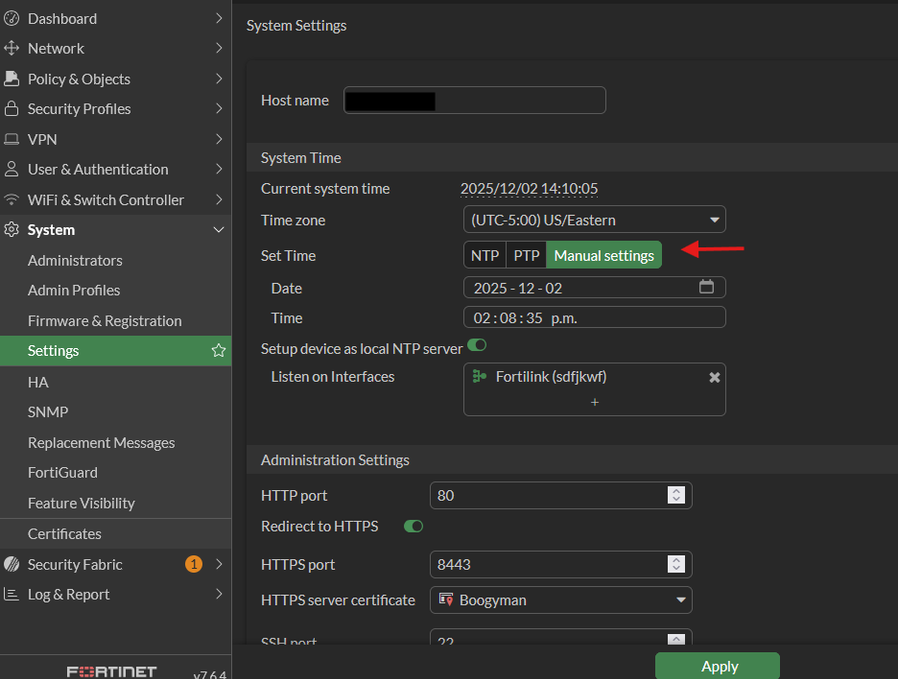This screenshot has height=679, width=898.
Task: Select the PTP time option
Action: tap(526, 256)
